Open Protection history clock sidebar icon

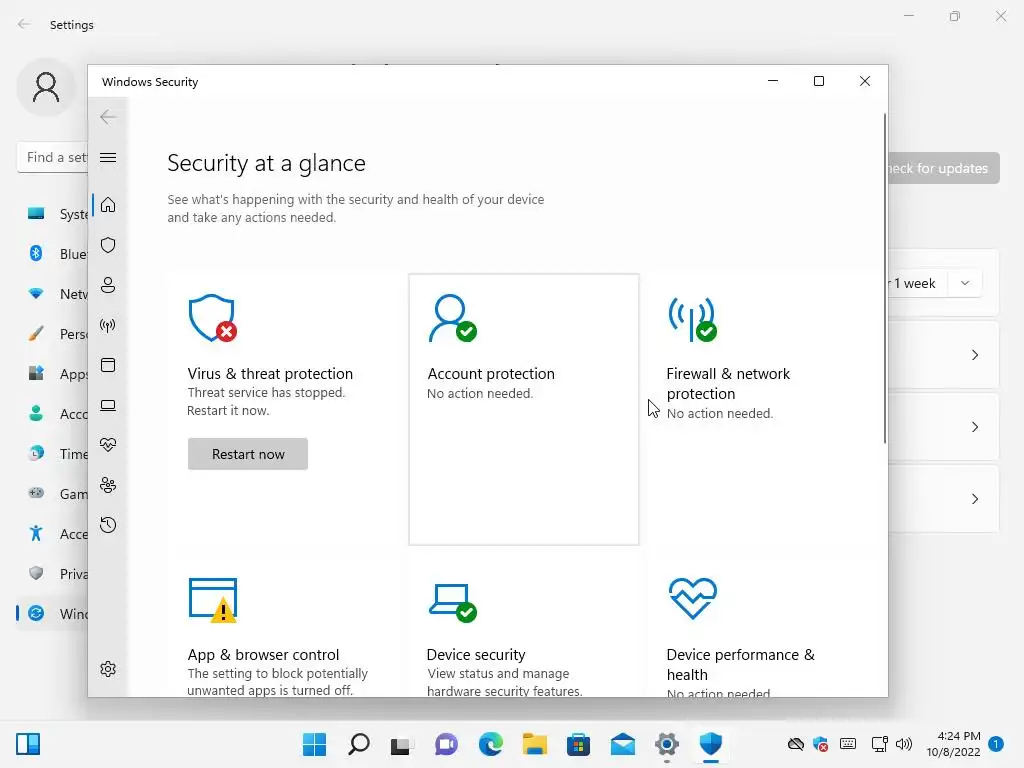pyautogui.click(x=108, y=525)
